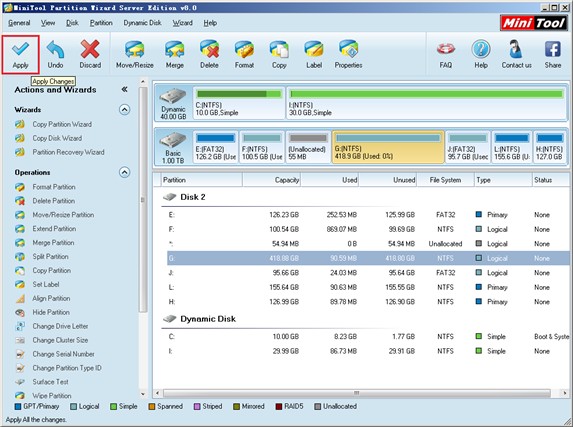Select the 55 MB Unallocated block
This screenshot has height=427, width=573.
308,147
